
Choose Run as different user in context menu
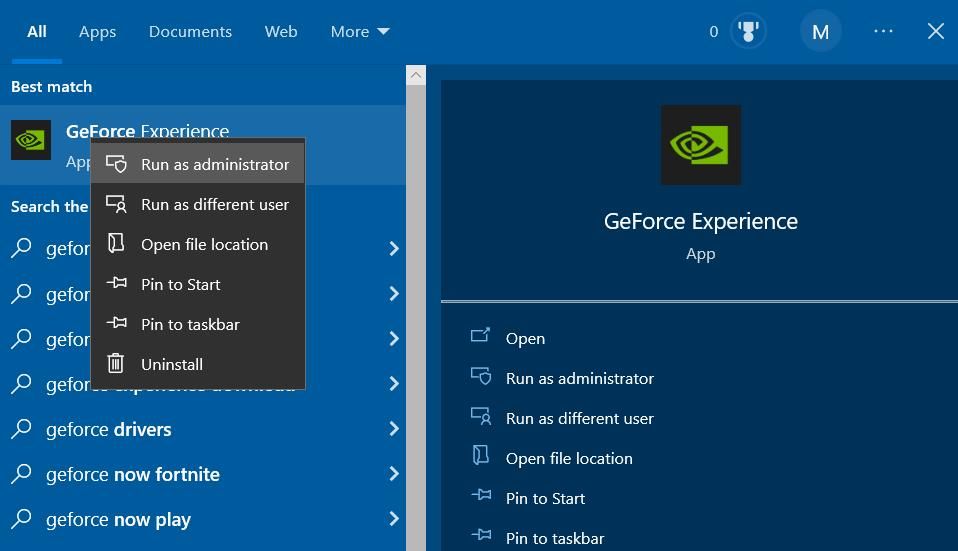[x=197, y=204]
